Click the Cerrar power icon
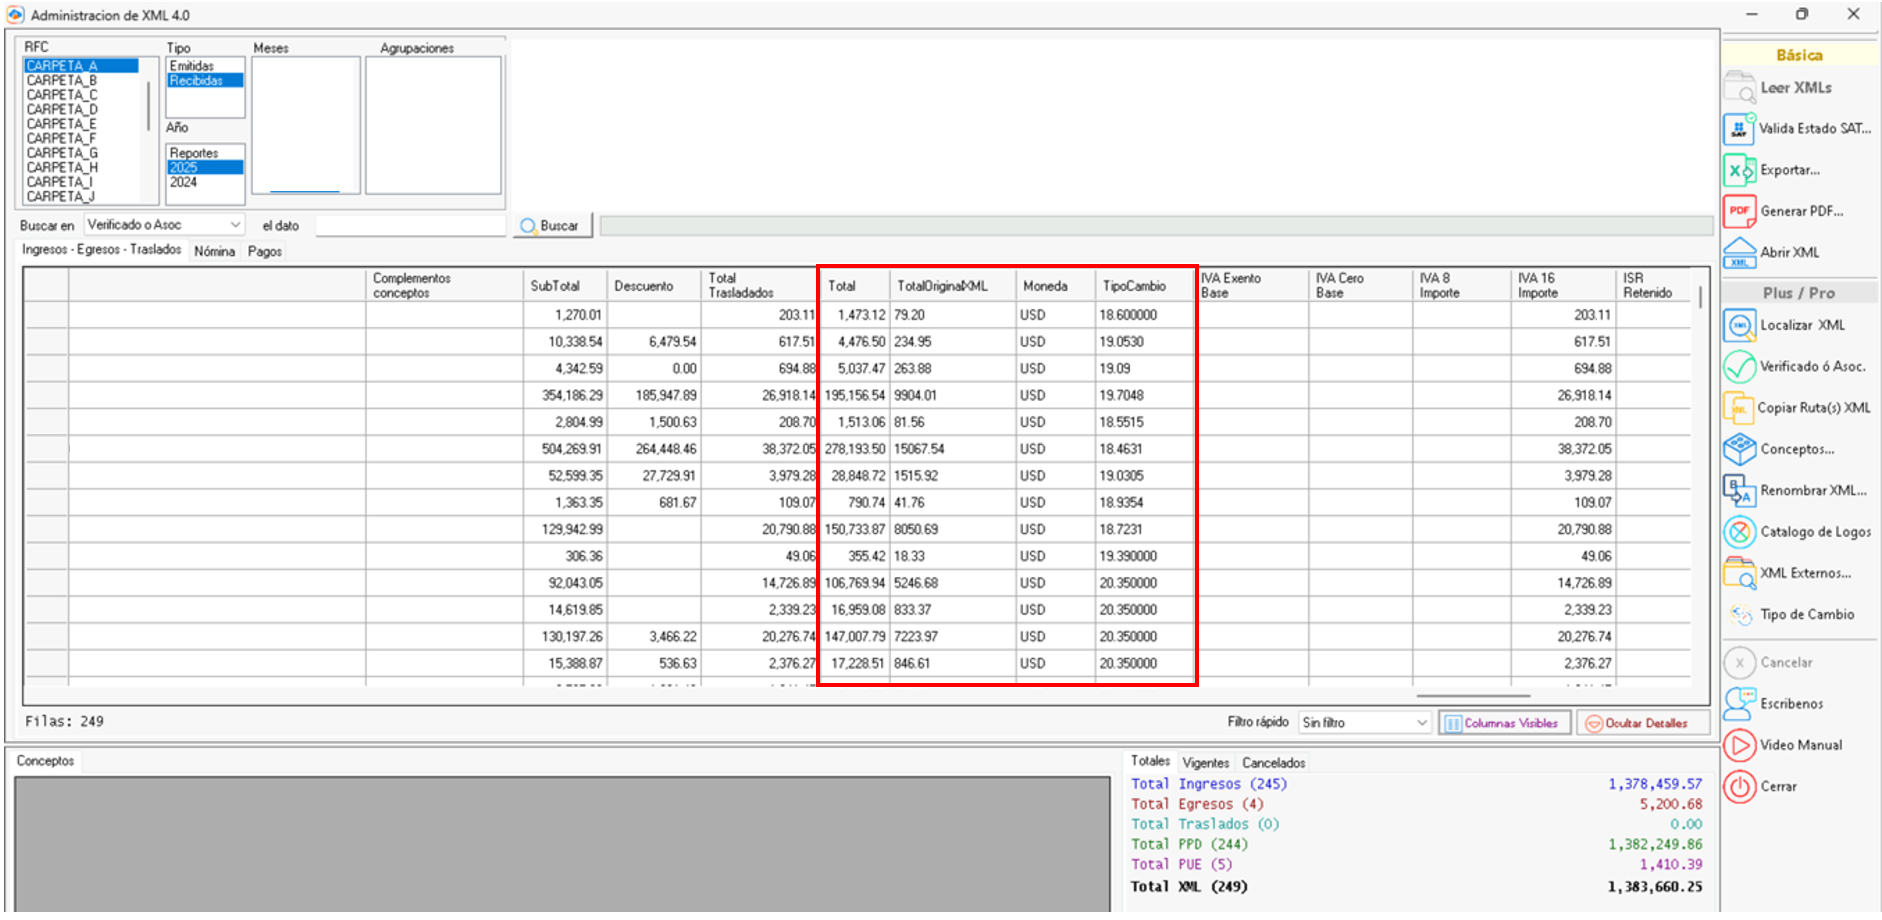 (x=1740, y=787)
